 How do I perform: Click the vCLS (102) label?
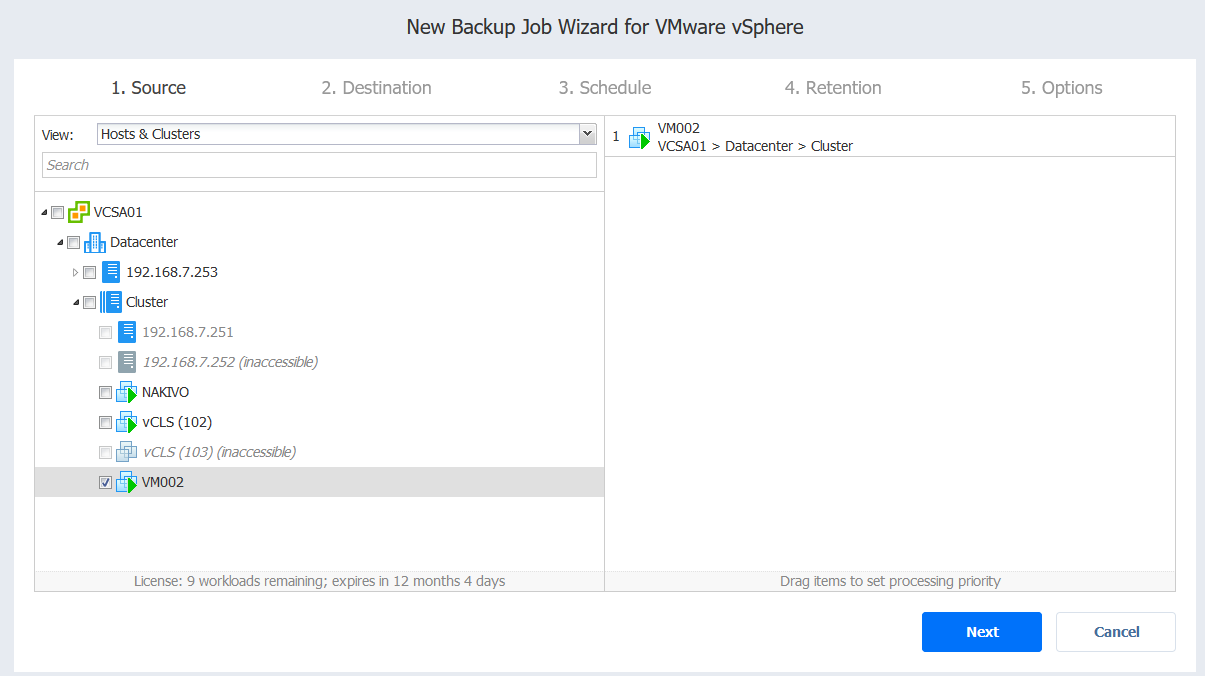(177, 422)
